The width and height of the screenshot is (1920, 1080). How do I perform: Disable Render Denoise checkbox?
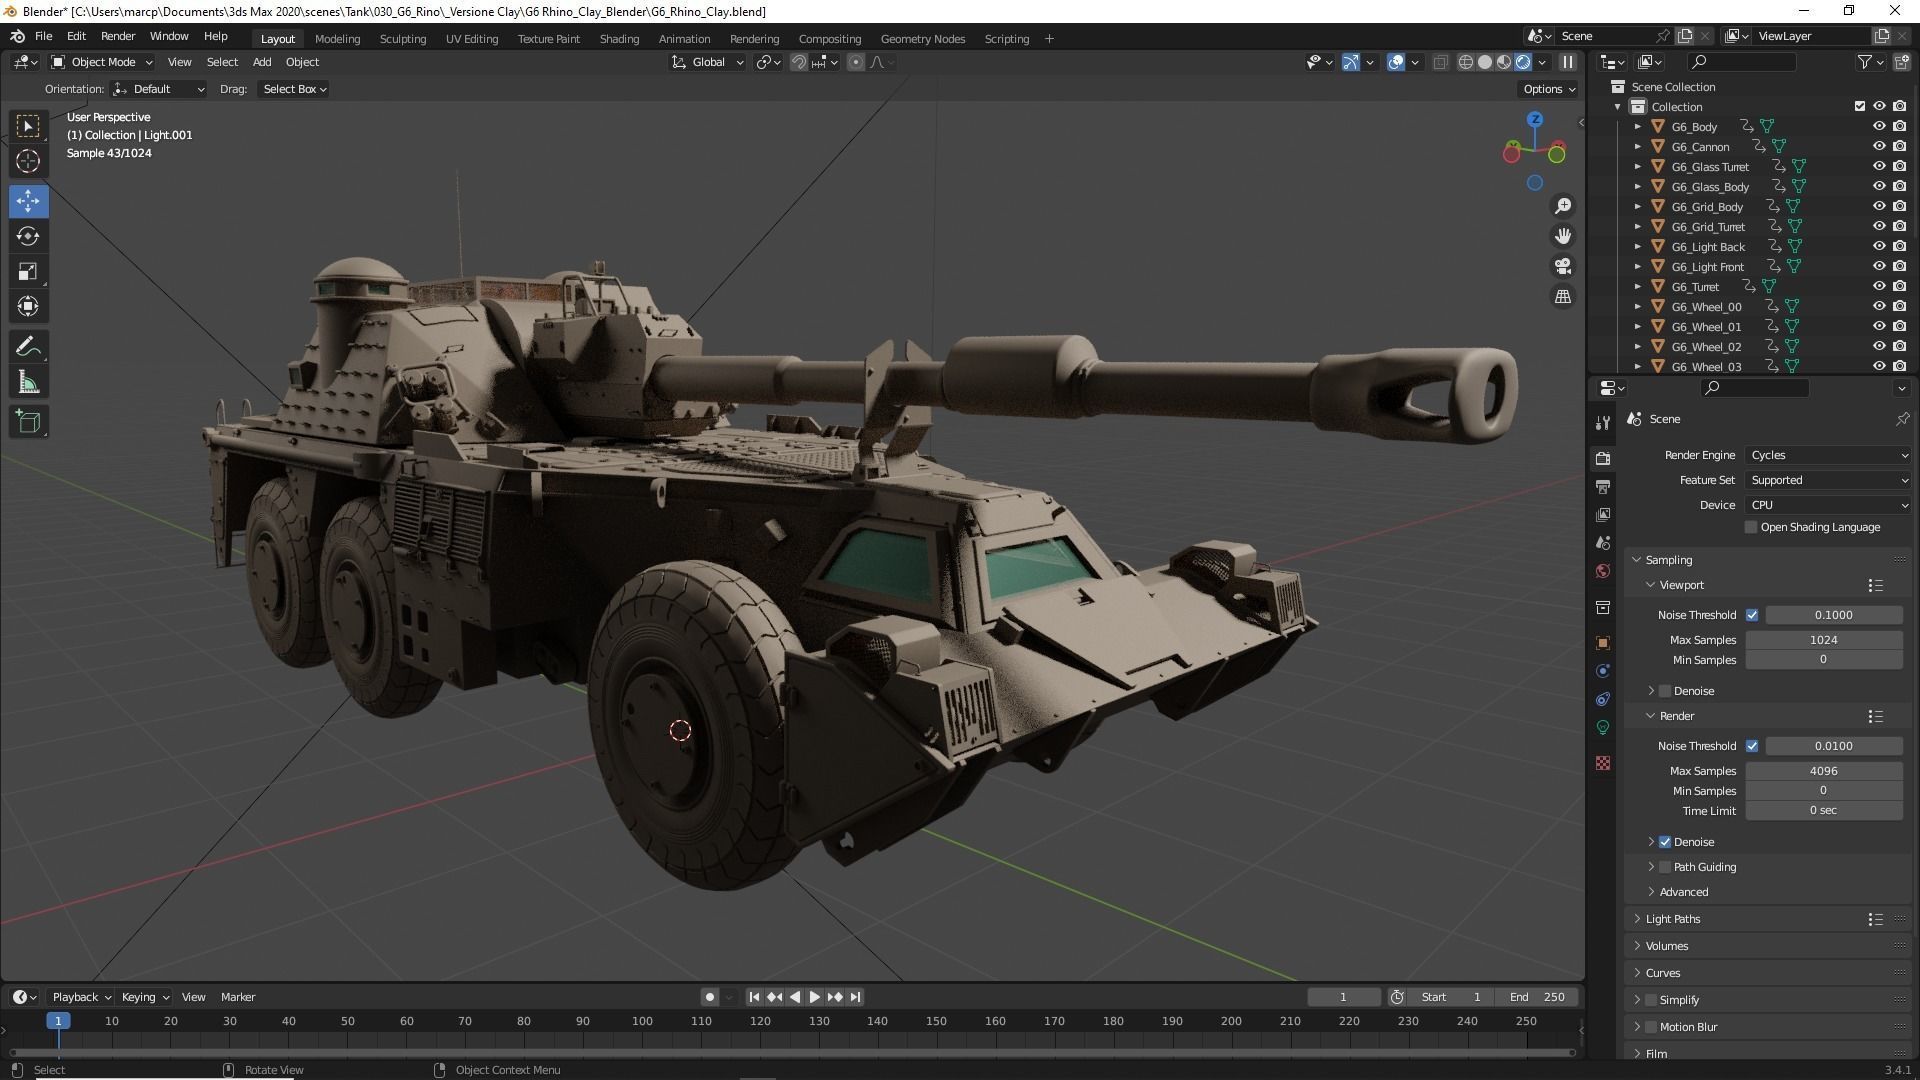point(1665,842)
